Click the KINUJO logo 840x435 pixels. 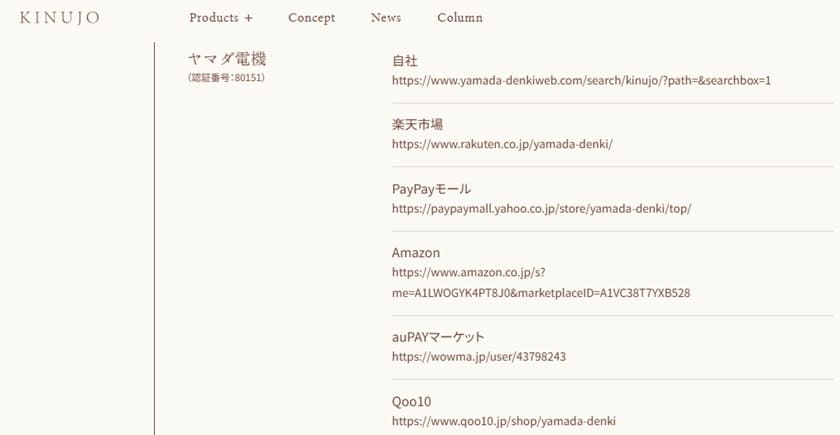click(59, 18)
